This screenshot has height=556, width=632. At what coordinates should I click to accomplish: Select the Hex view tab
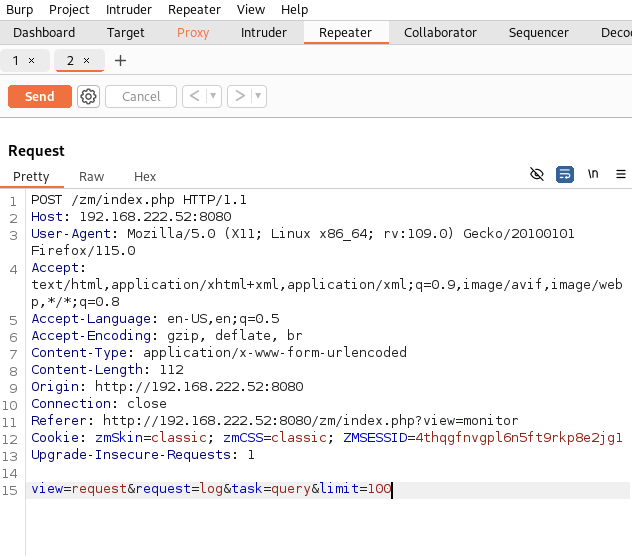145,177
